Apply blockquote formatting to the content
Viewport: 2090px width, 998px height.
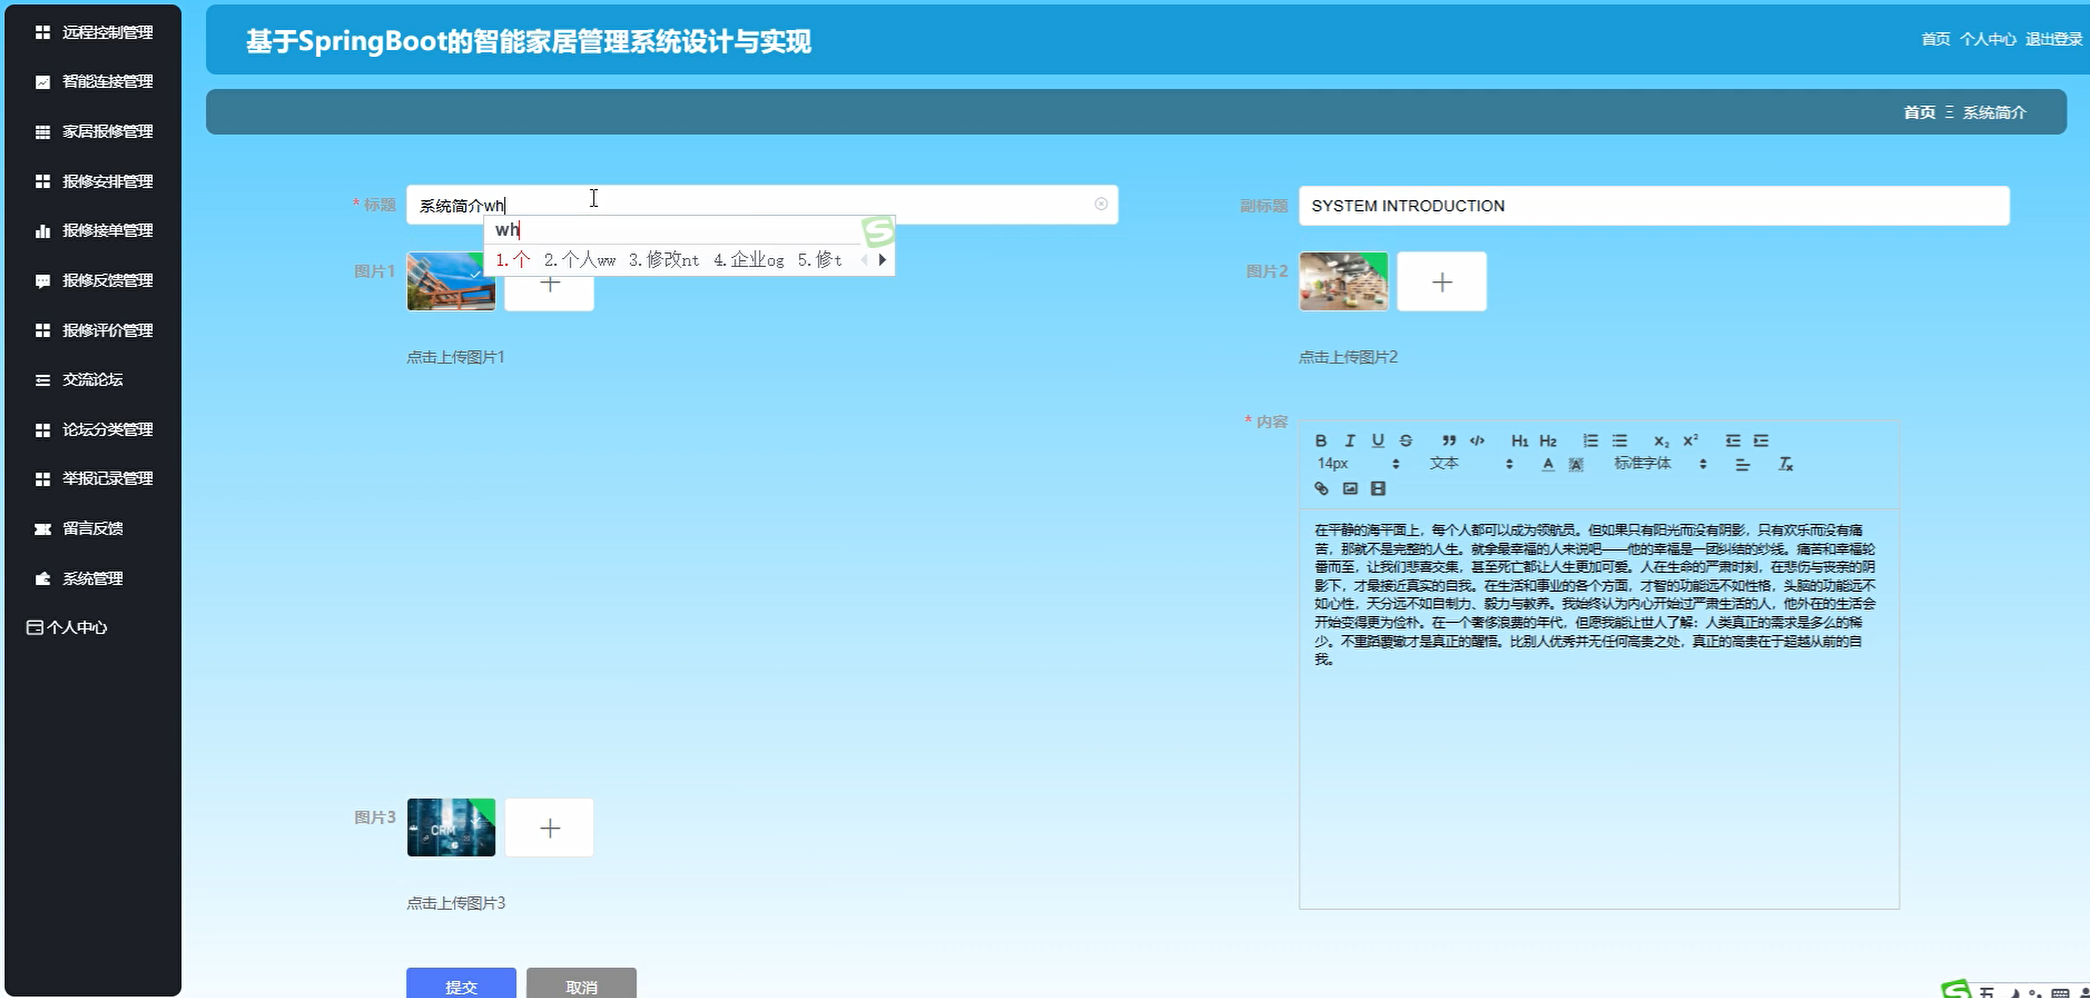(1449, 441)
